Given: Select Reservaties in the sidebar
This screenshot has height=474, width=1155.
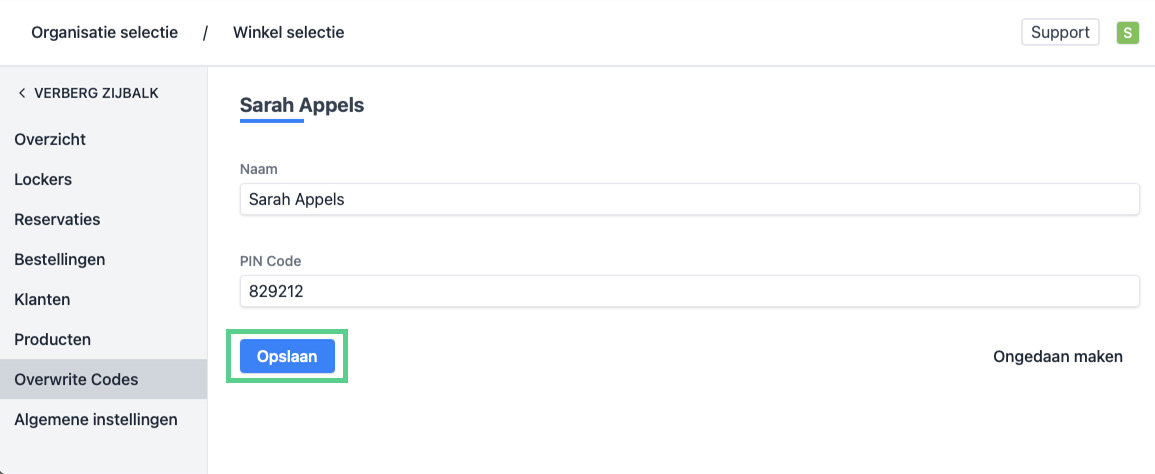Looking at the screenshot, I should [57, 219].
